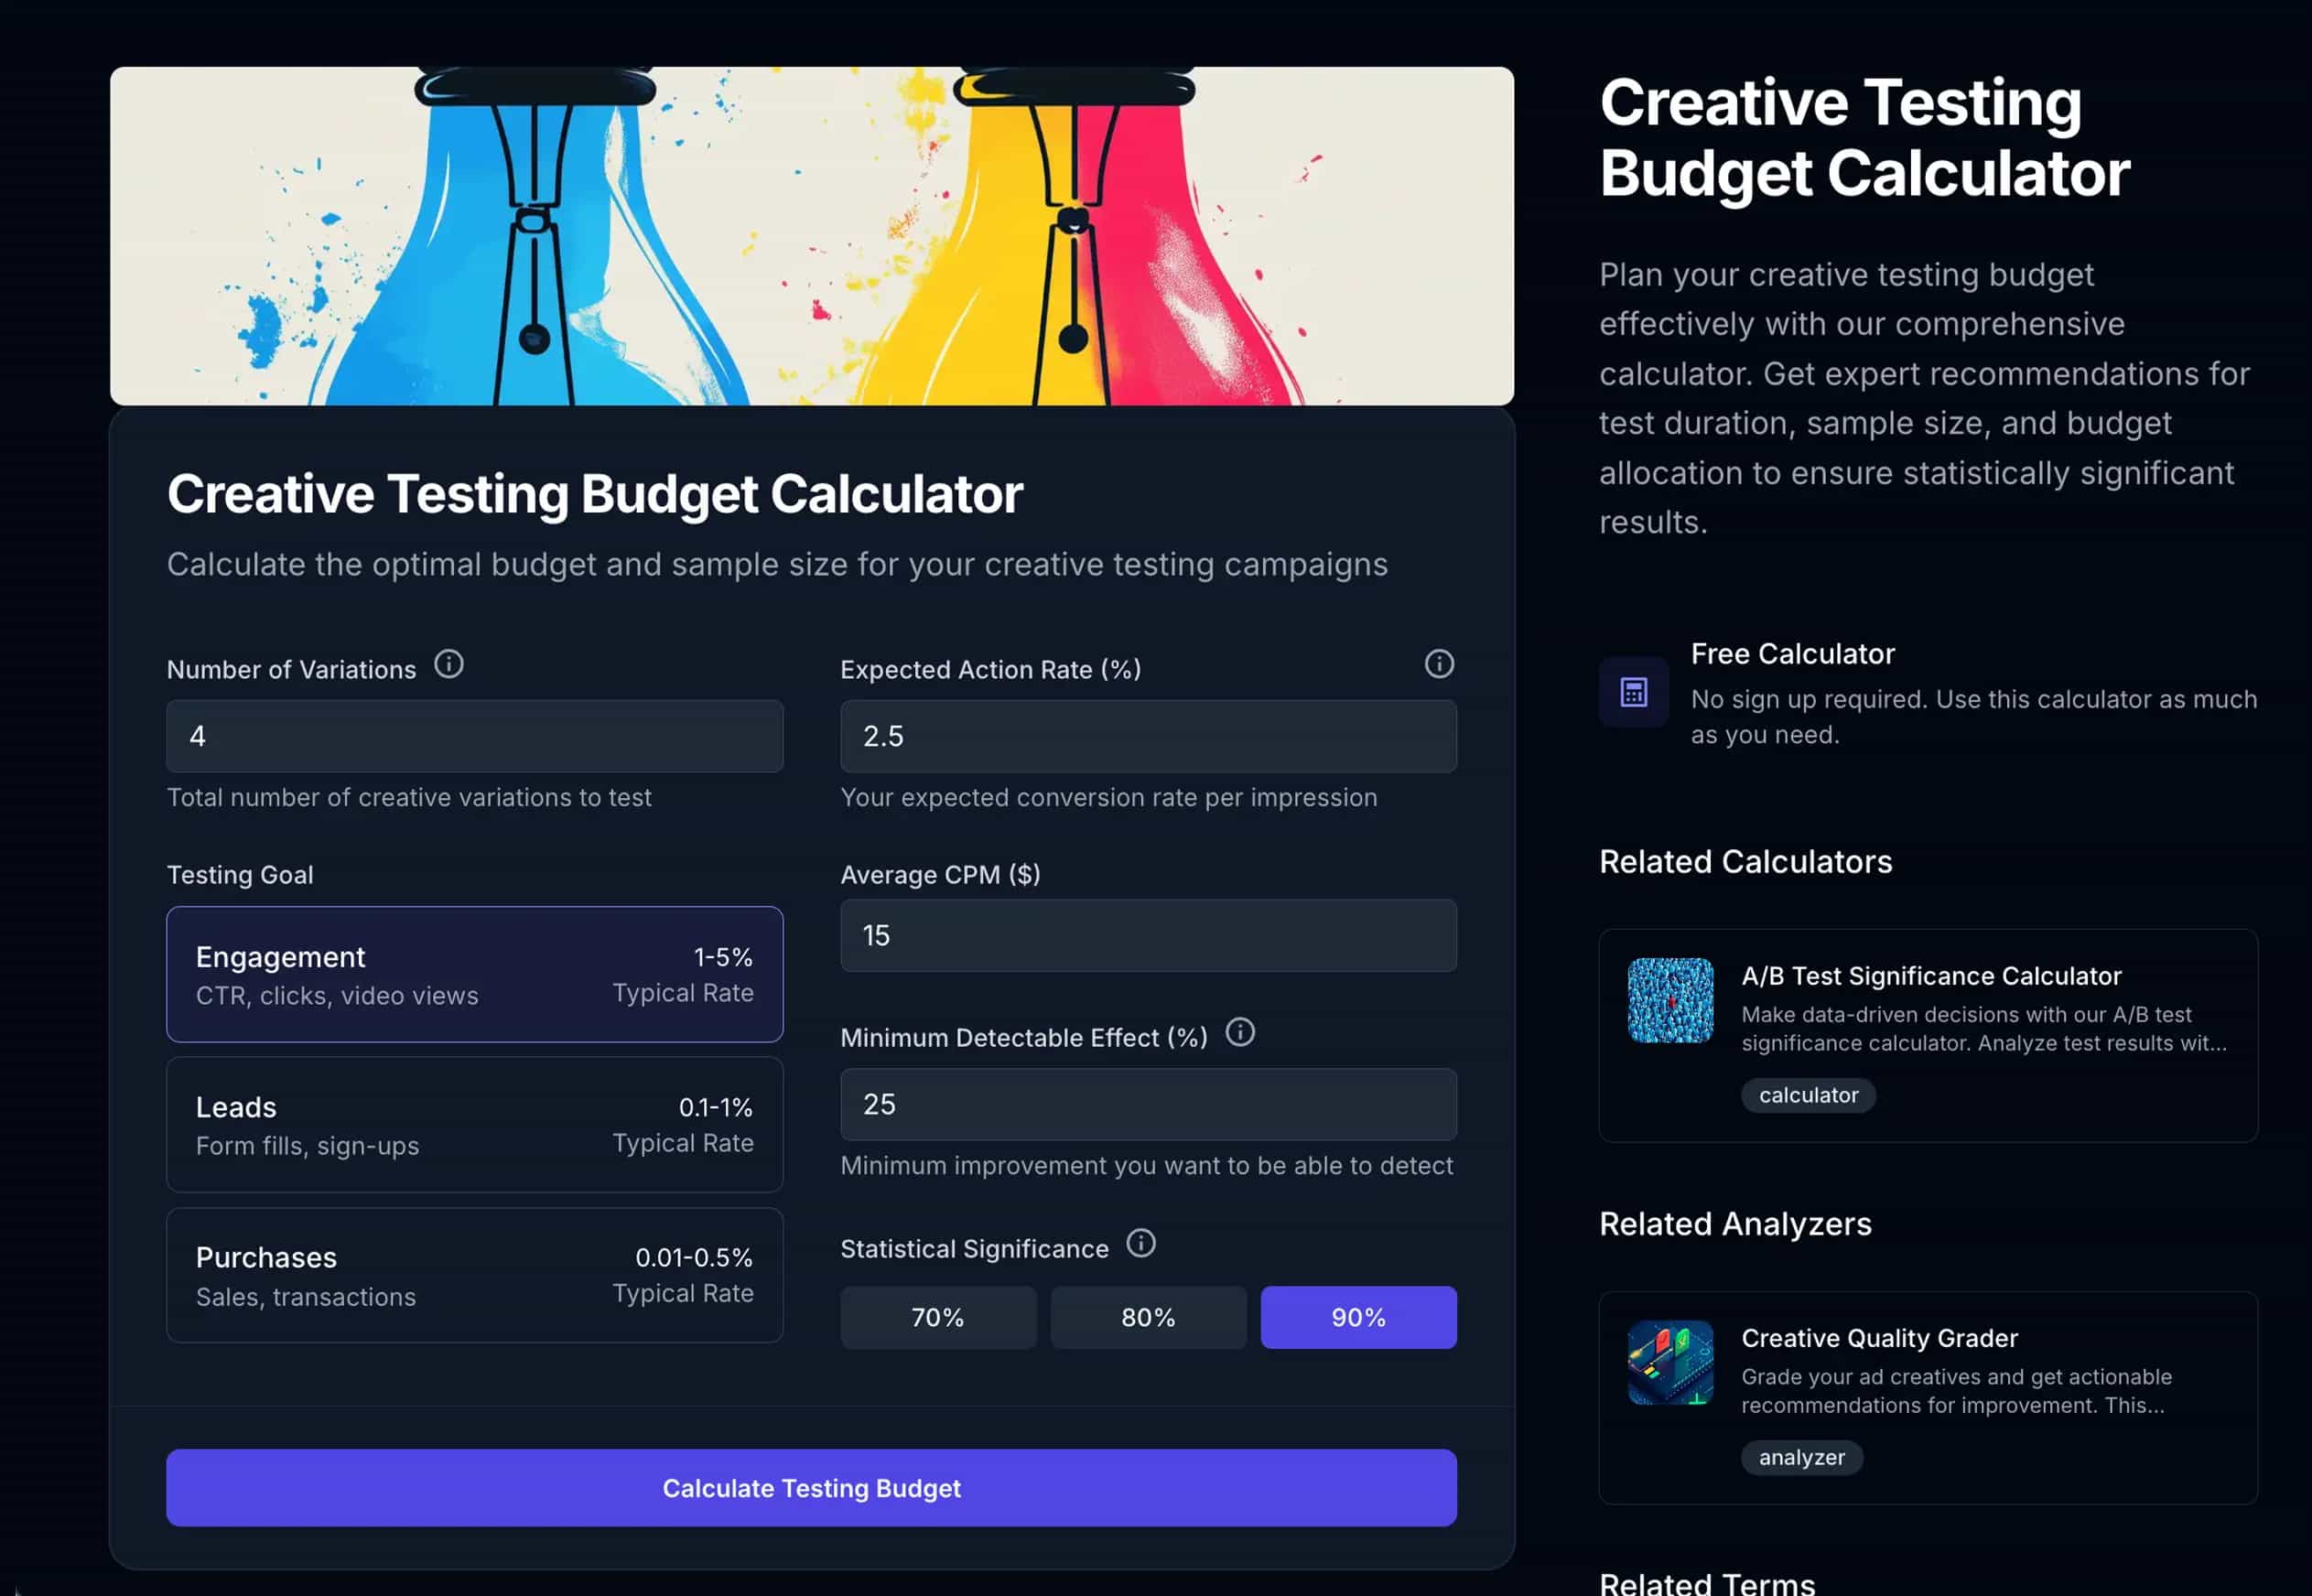The width and height of the screenshot is (2312, 1596).
Task: Set statistical significance to 70%
Action: point(938,1317)
